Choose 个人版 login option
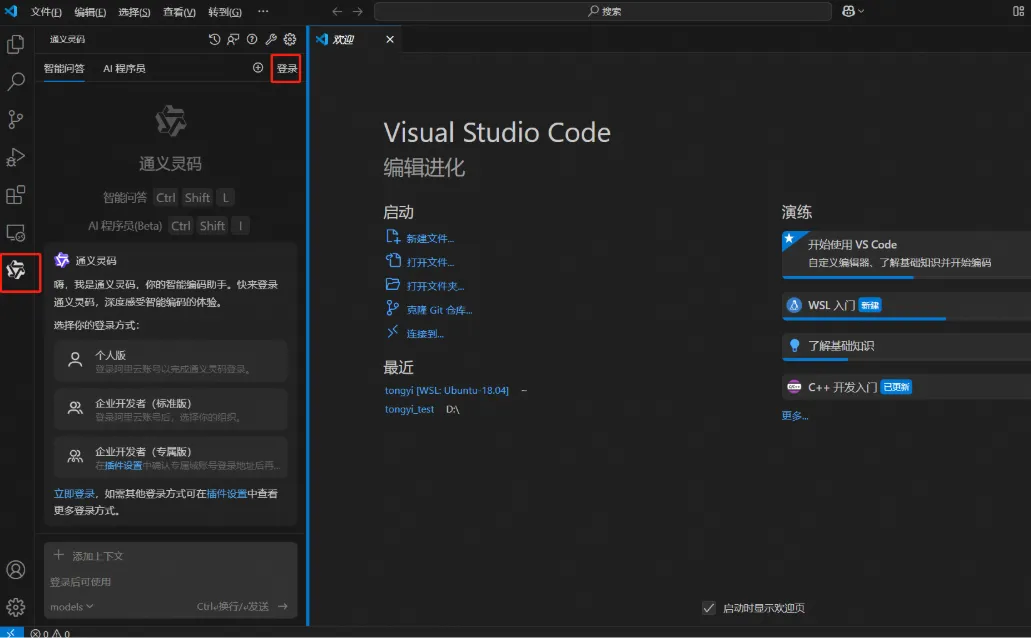1031x638 pixels. (170, 361)
